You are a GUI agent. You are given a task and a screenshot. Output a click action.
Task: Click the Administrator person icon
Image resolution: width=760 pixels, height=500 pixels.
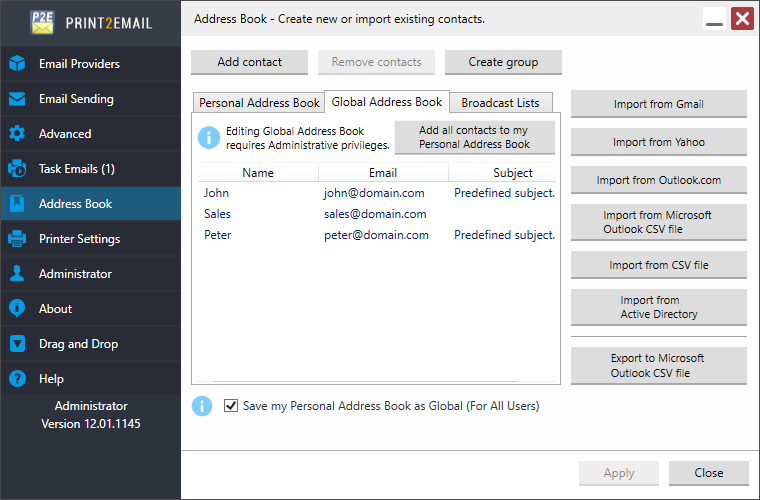[x=17, y=274]
